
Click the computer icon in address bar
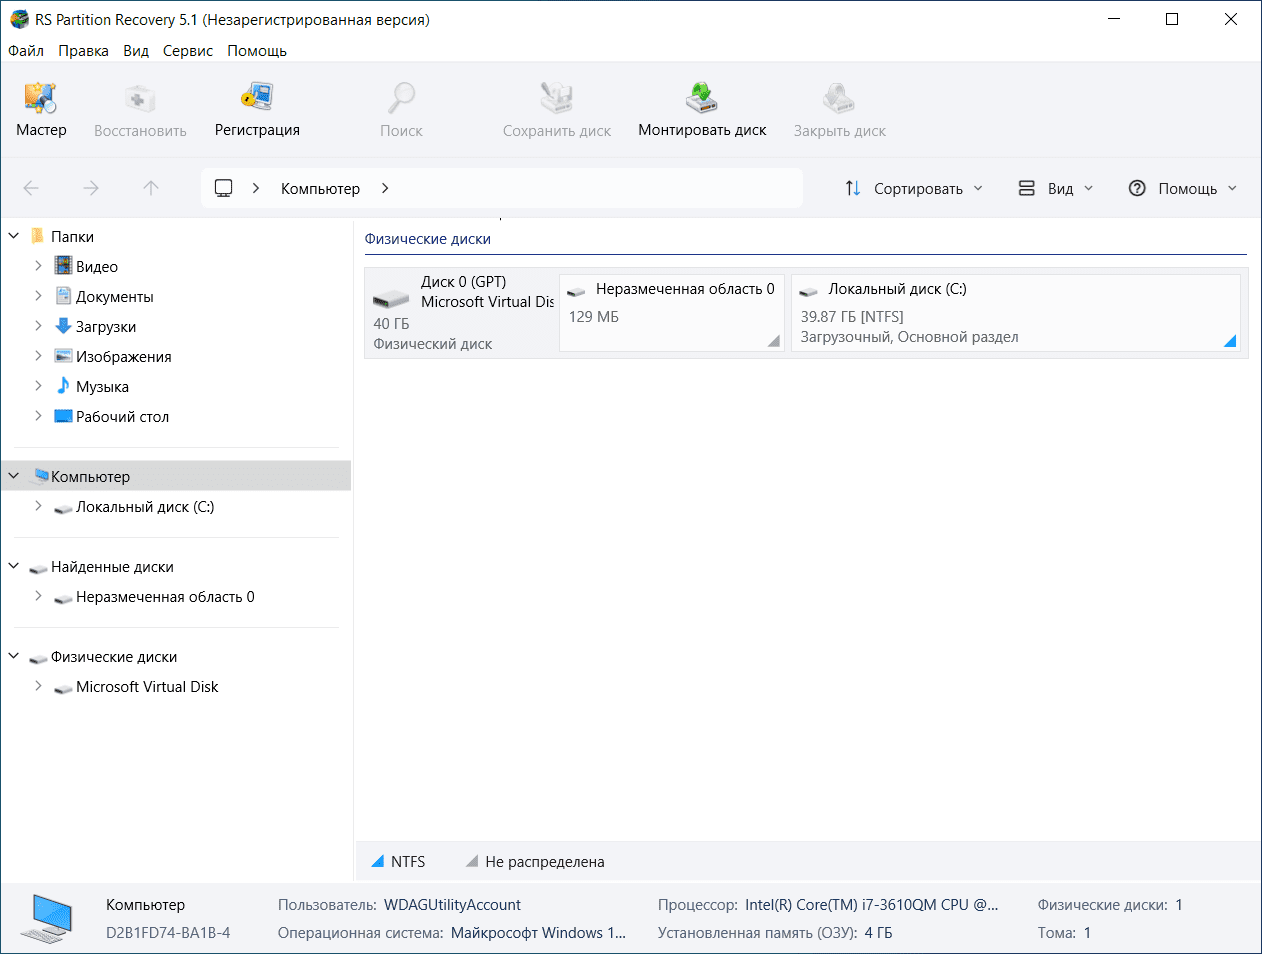click(x=224, y=188)
